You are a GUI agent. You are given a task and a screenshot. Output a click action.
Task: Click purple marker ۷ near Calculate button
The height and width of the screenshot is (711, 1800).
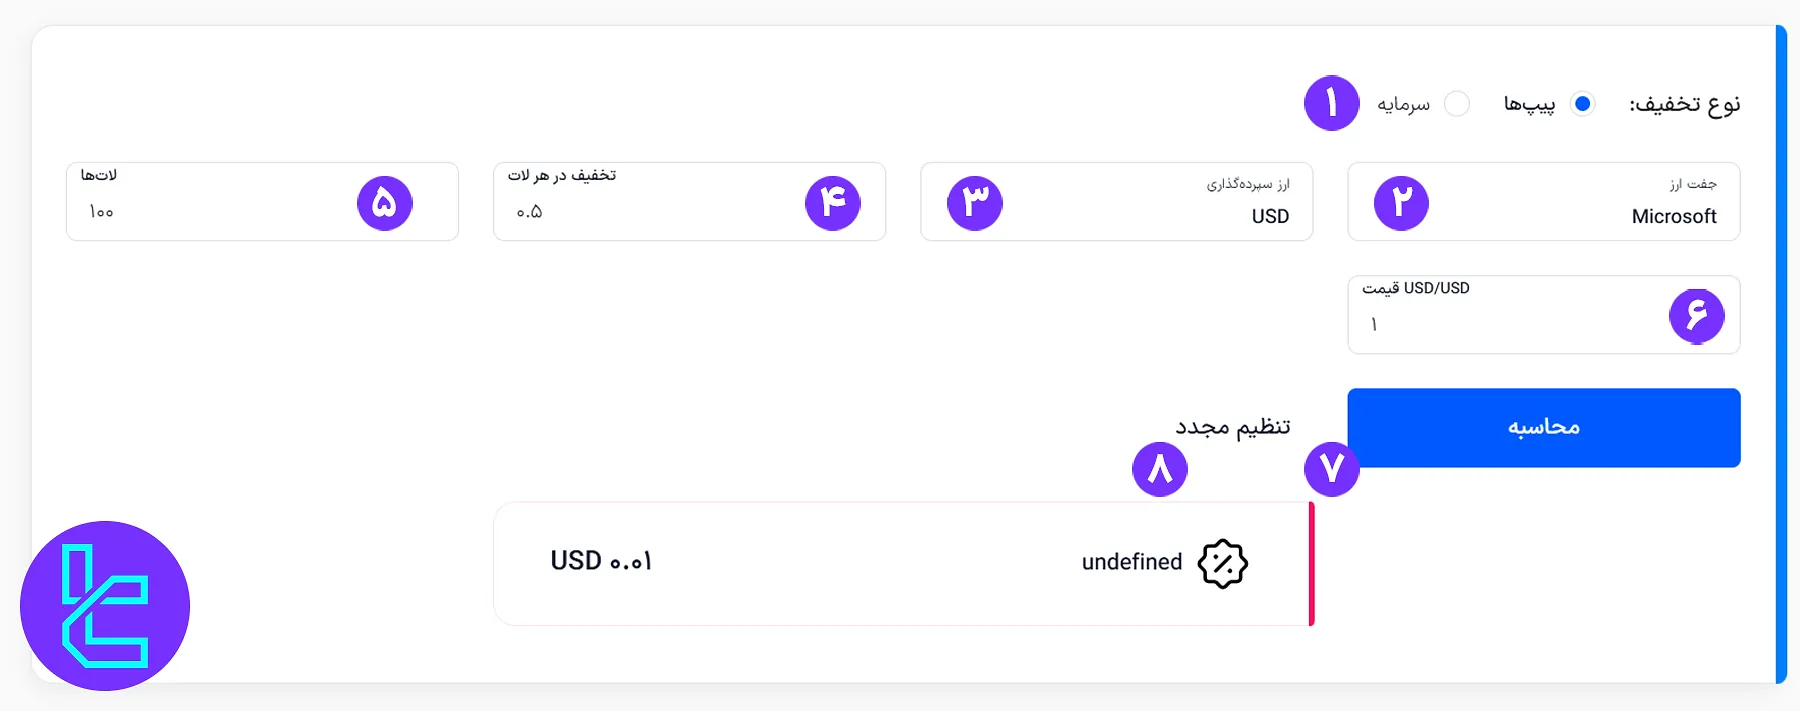point(1331,468)
